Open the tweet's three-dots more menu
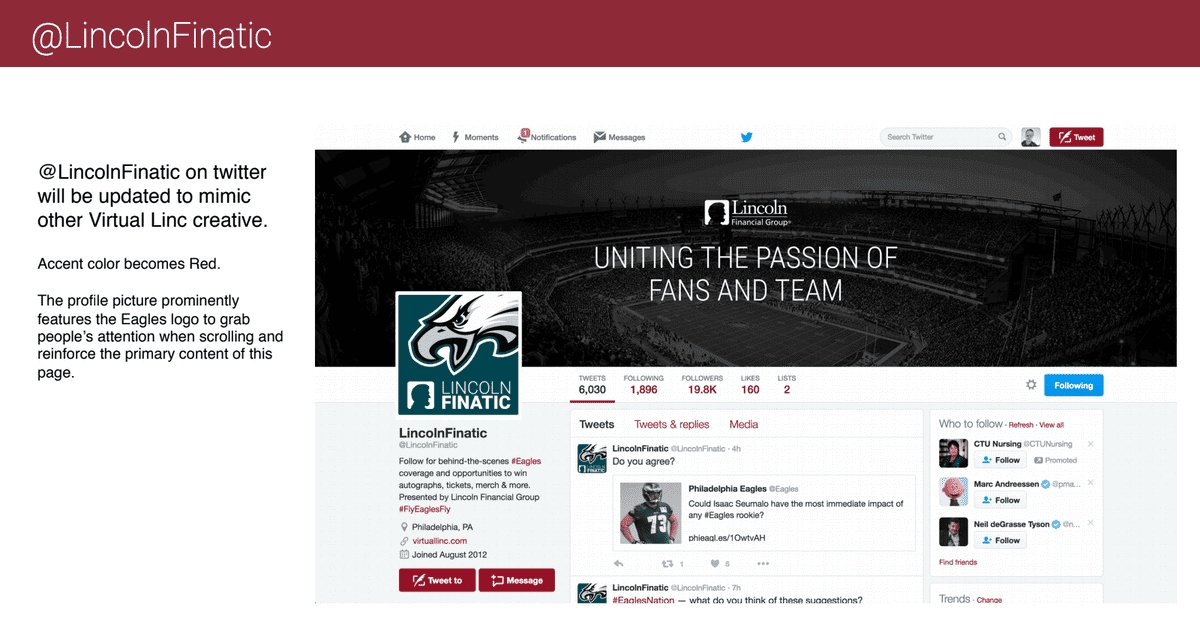This screenshot has height=635, width=1200. click(x=763, y=563)
